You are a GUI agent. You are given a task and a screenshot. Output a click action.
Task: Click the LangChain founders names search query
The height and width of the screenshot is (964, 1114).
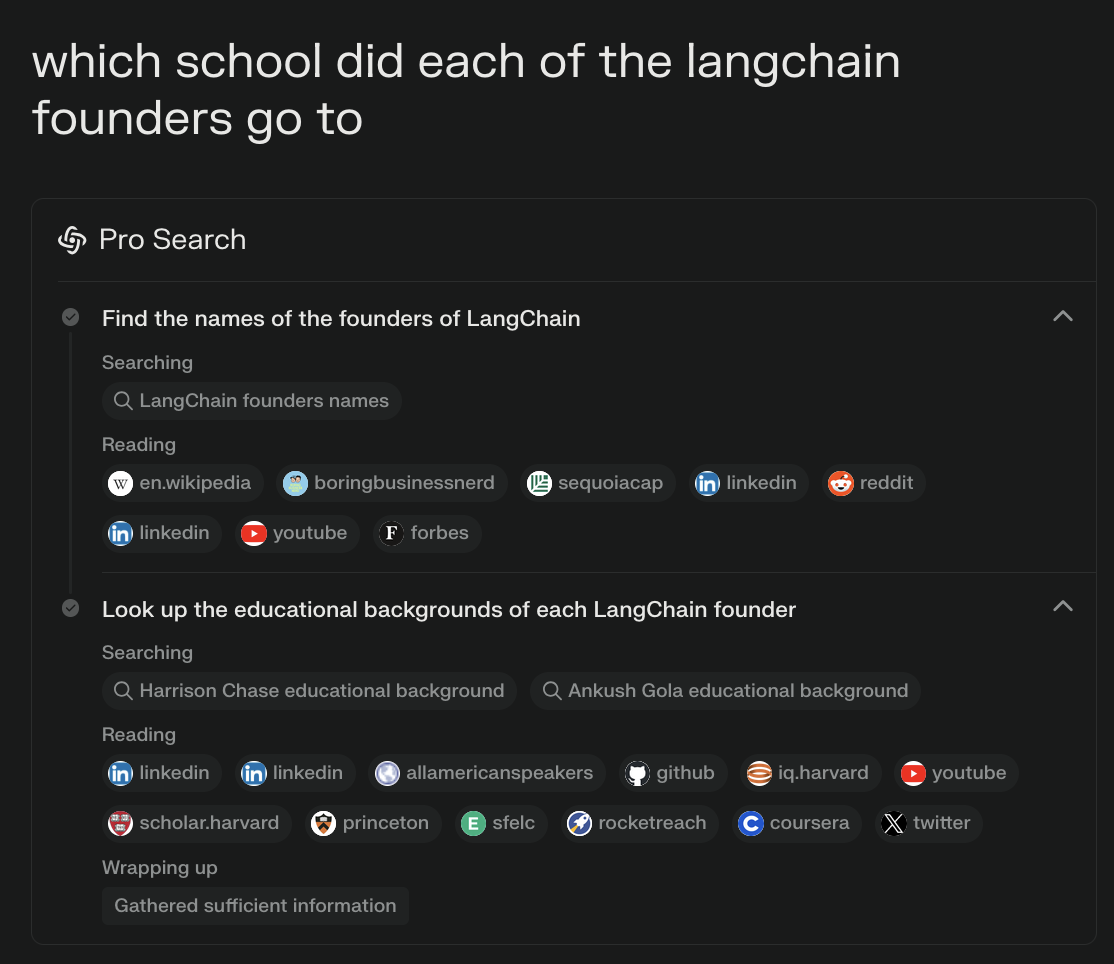pyautogui.click(x=252, y=401)
